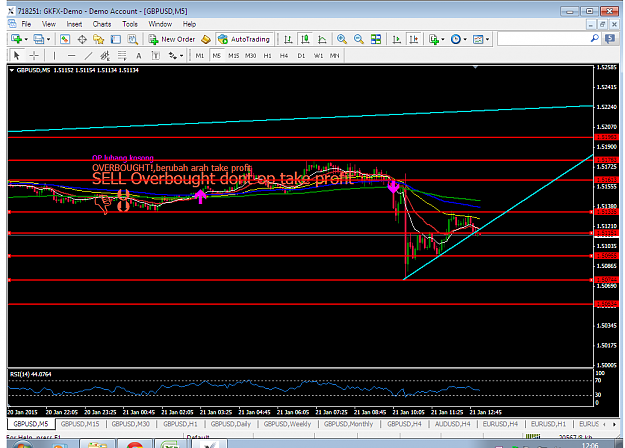This screenshot has height=448, width=625.
Task: Open the Navigator panel star-folder icon
Action: pos(98,39)
